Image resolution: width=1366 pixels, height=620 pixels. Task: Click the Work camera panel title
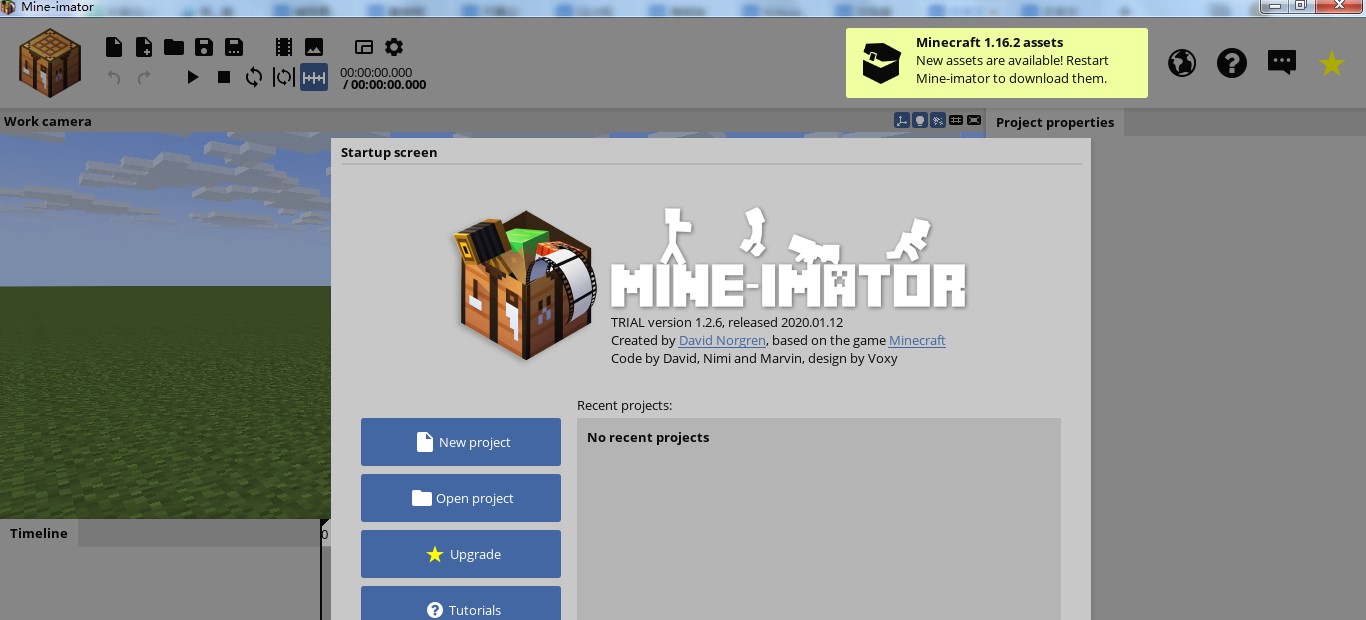(x=48, y=121)
